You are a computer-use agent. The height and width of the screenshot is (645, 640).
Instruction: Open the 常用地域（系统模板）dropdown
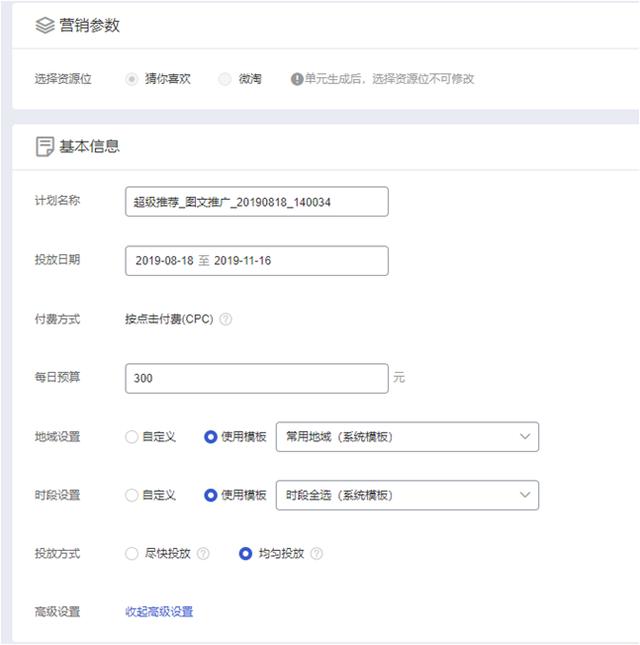407,436
